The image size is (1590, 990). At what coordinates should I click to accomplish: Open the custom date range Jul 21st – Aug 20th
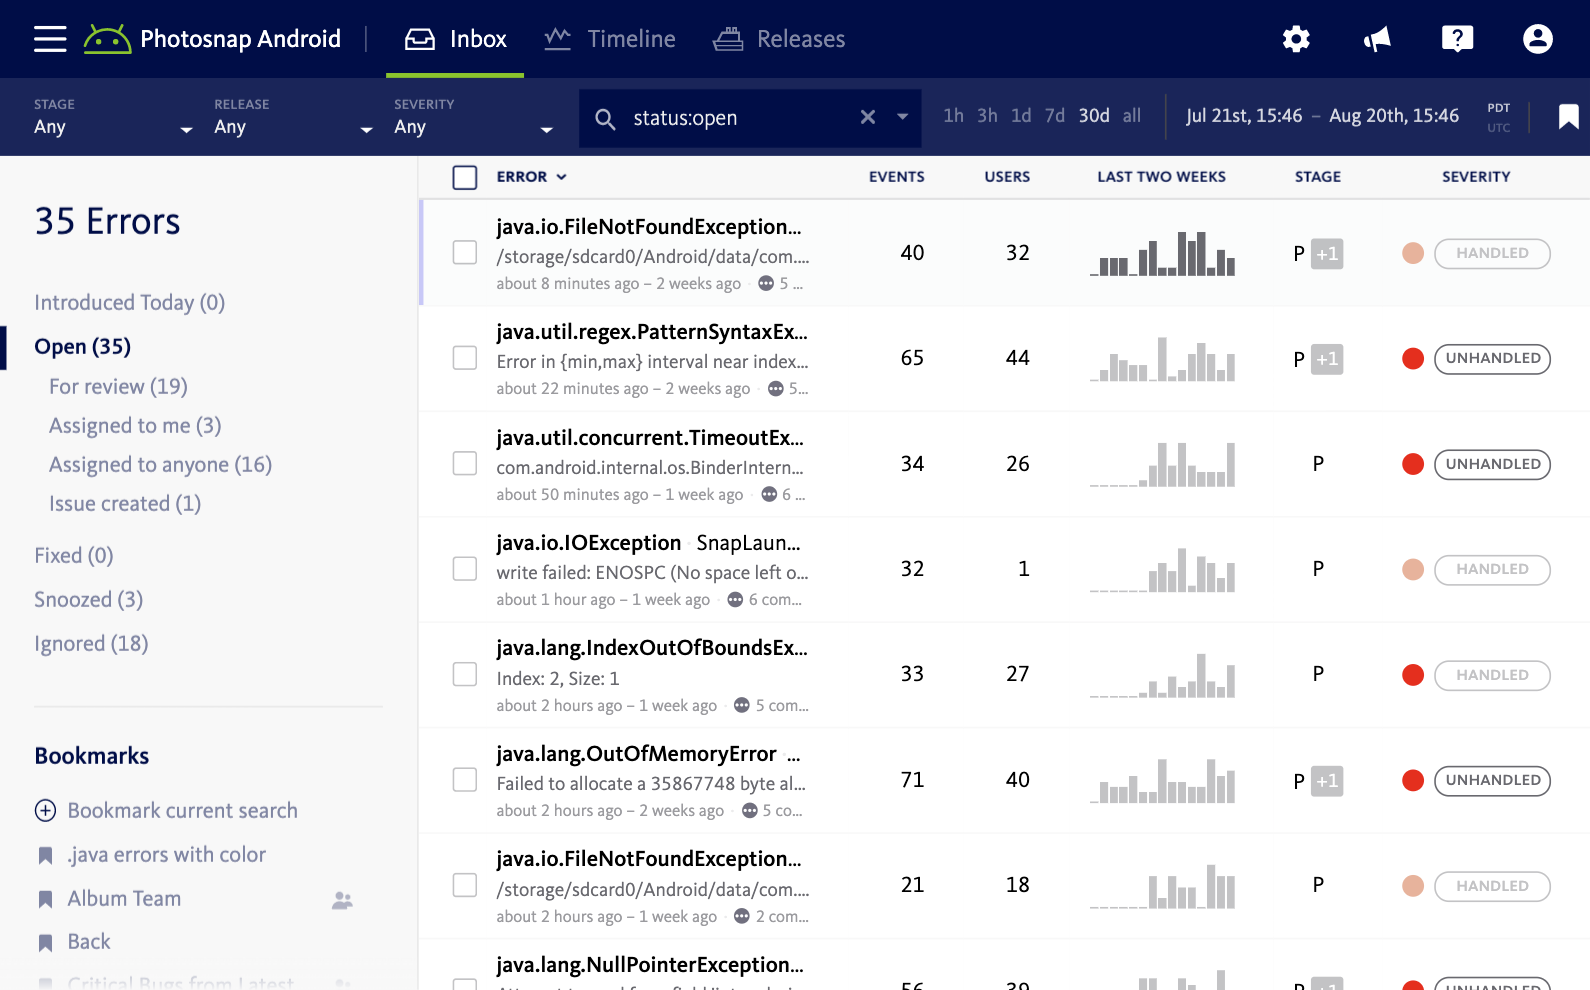pyautogui.click(x=1322, y=116)
